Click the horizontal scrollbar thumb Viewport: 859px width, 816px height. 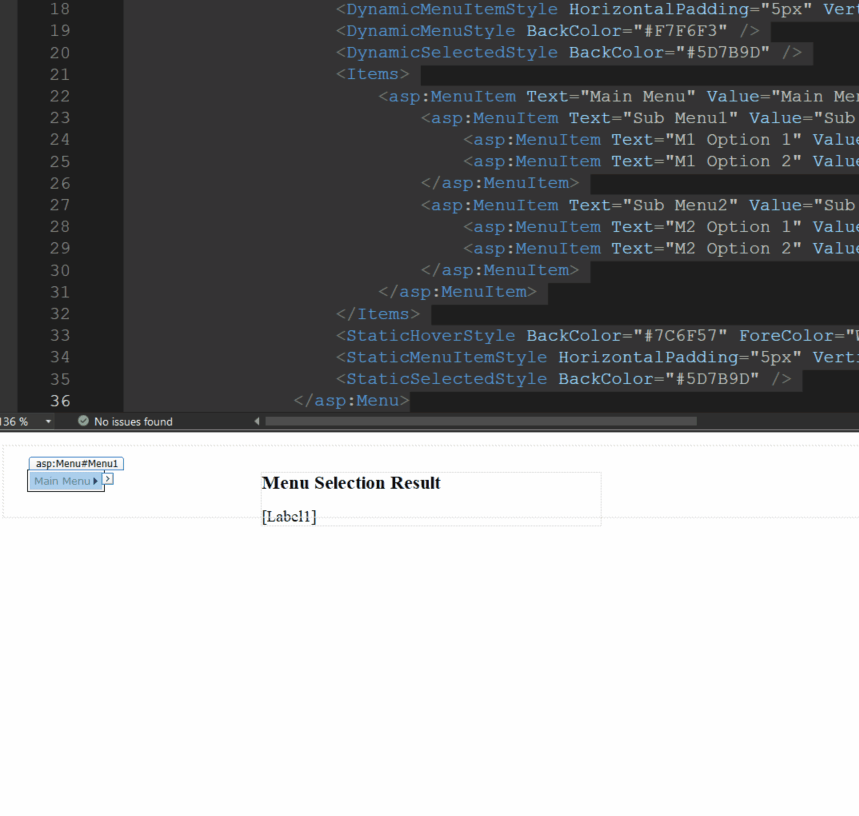click(480, 421)
